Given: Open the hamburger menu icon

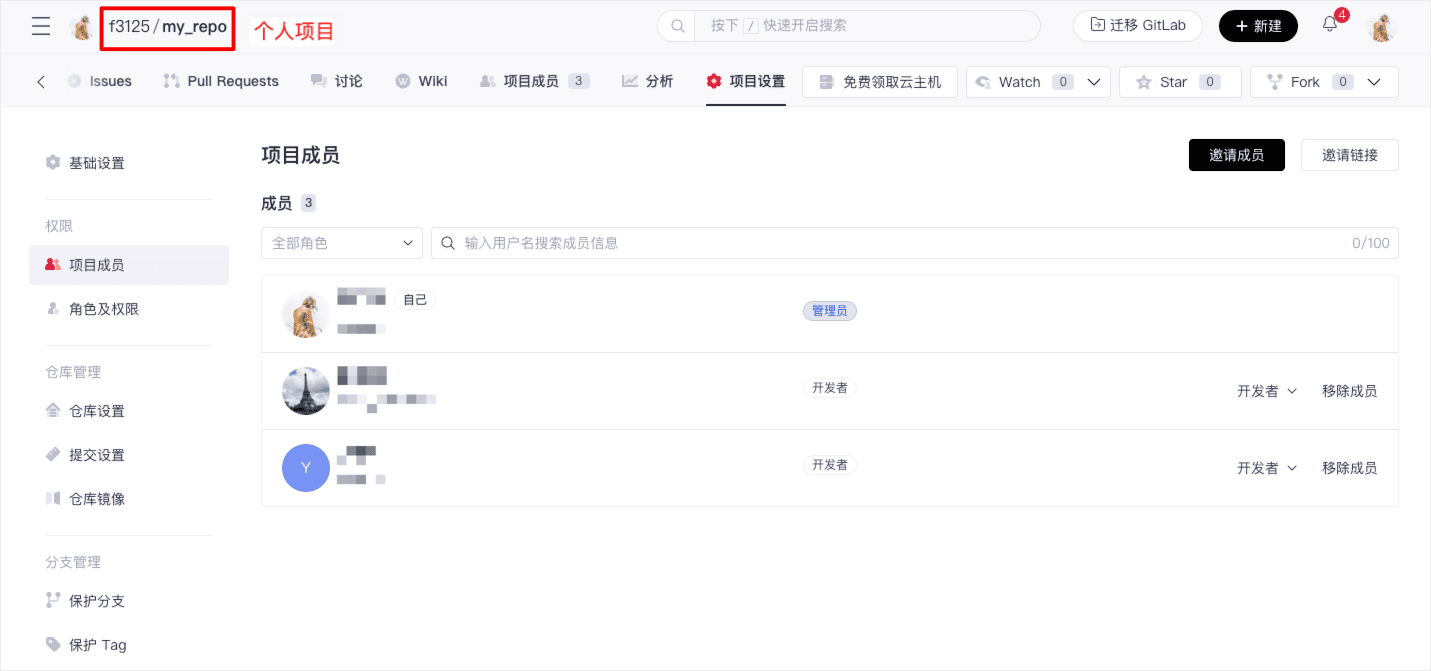Looking at the screenshot, I should tap(41, 26).
